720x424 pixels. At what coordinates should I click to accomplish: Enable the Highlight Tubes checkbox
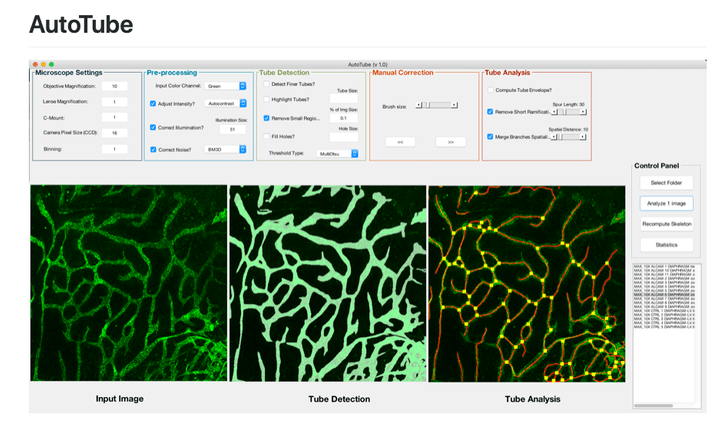click(266, 99)
